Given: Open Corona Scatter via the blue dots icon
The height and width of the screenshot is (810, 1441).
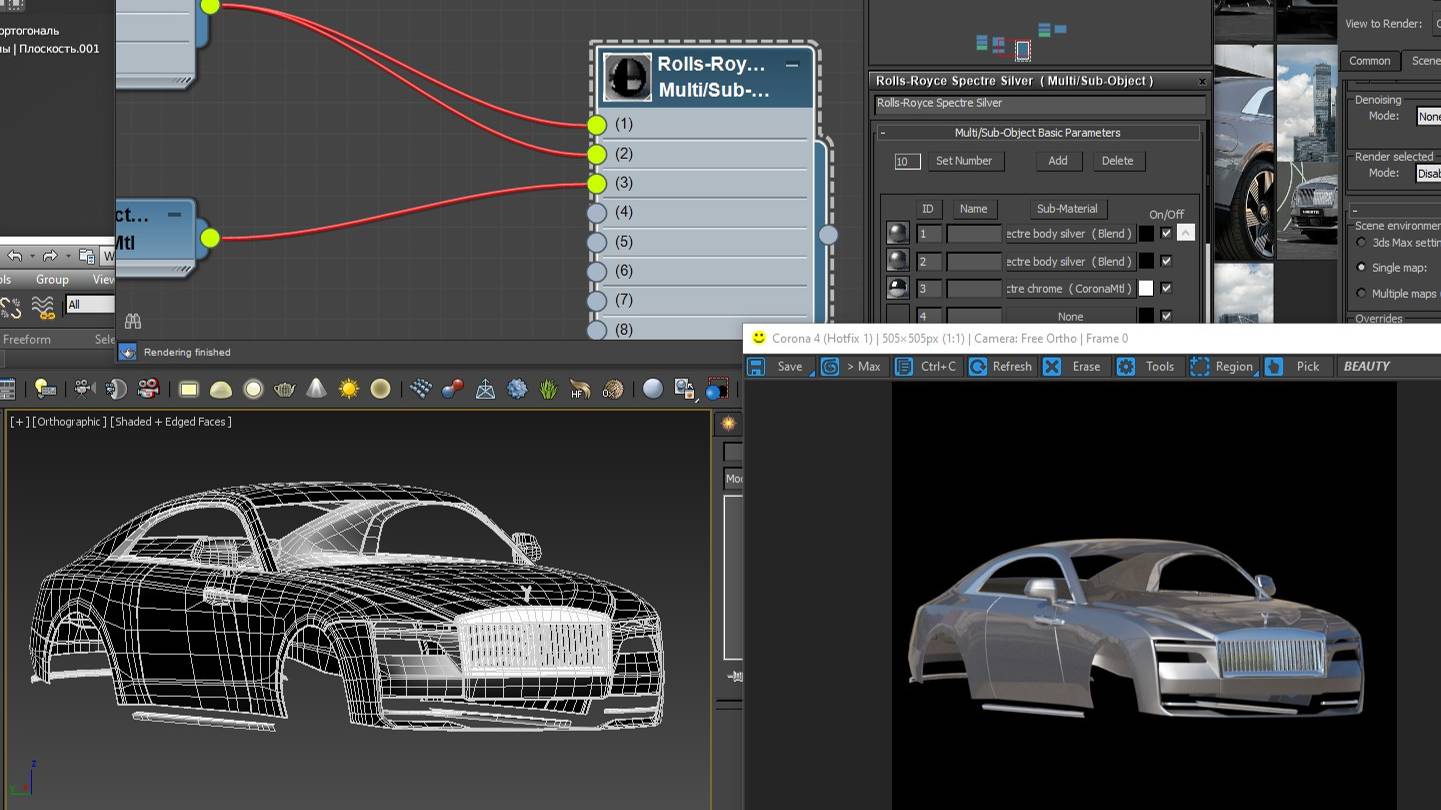Looking at the screenshot, I should (421, 389).
